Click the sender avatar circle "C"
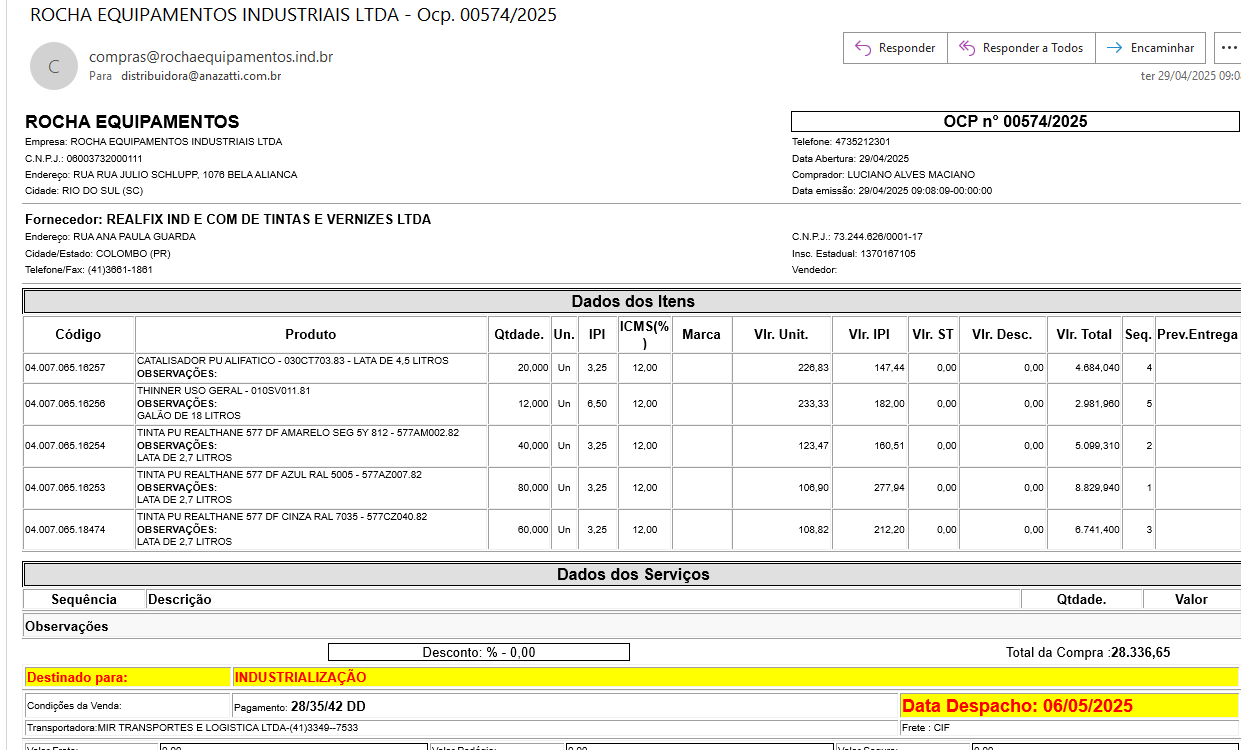The width and height of the screenshot is (1241, 750). pyautogui.click(x=54, y=67)
